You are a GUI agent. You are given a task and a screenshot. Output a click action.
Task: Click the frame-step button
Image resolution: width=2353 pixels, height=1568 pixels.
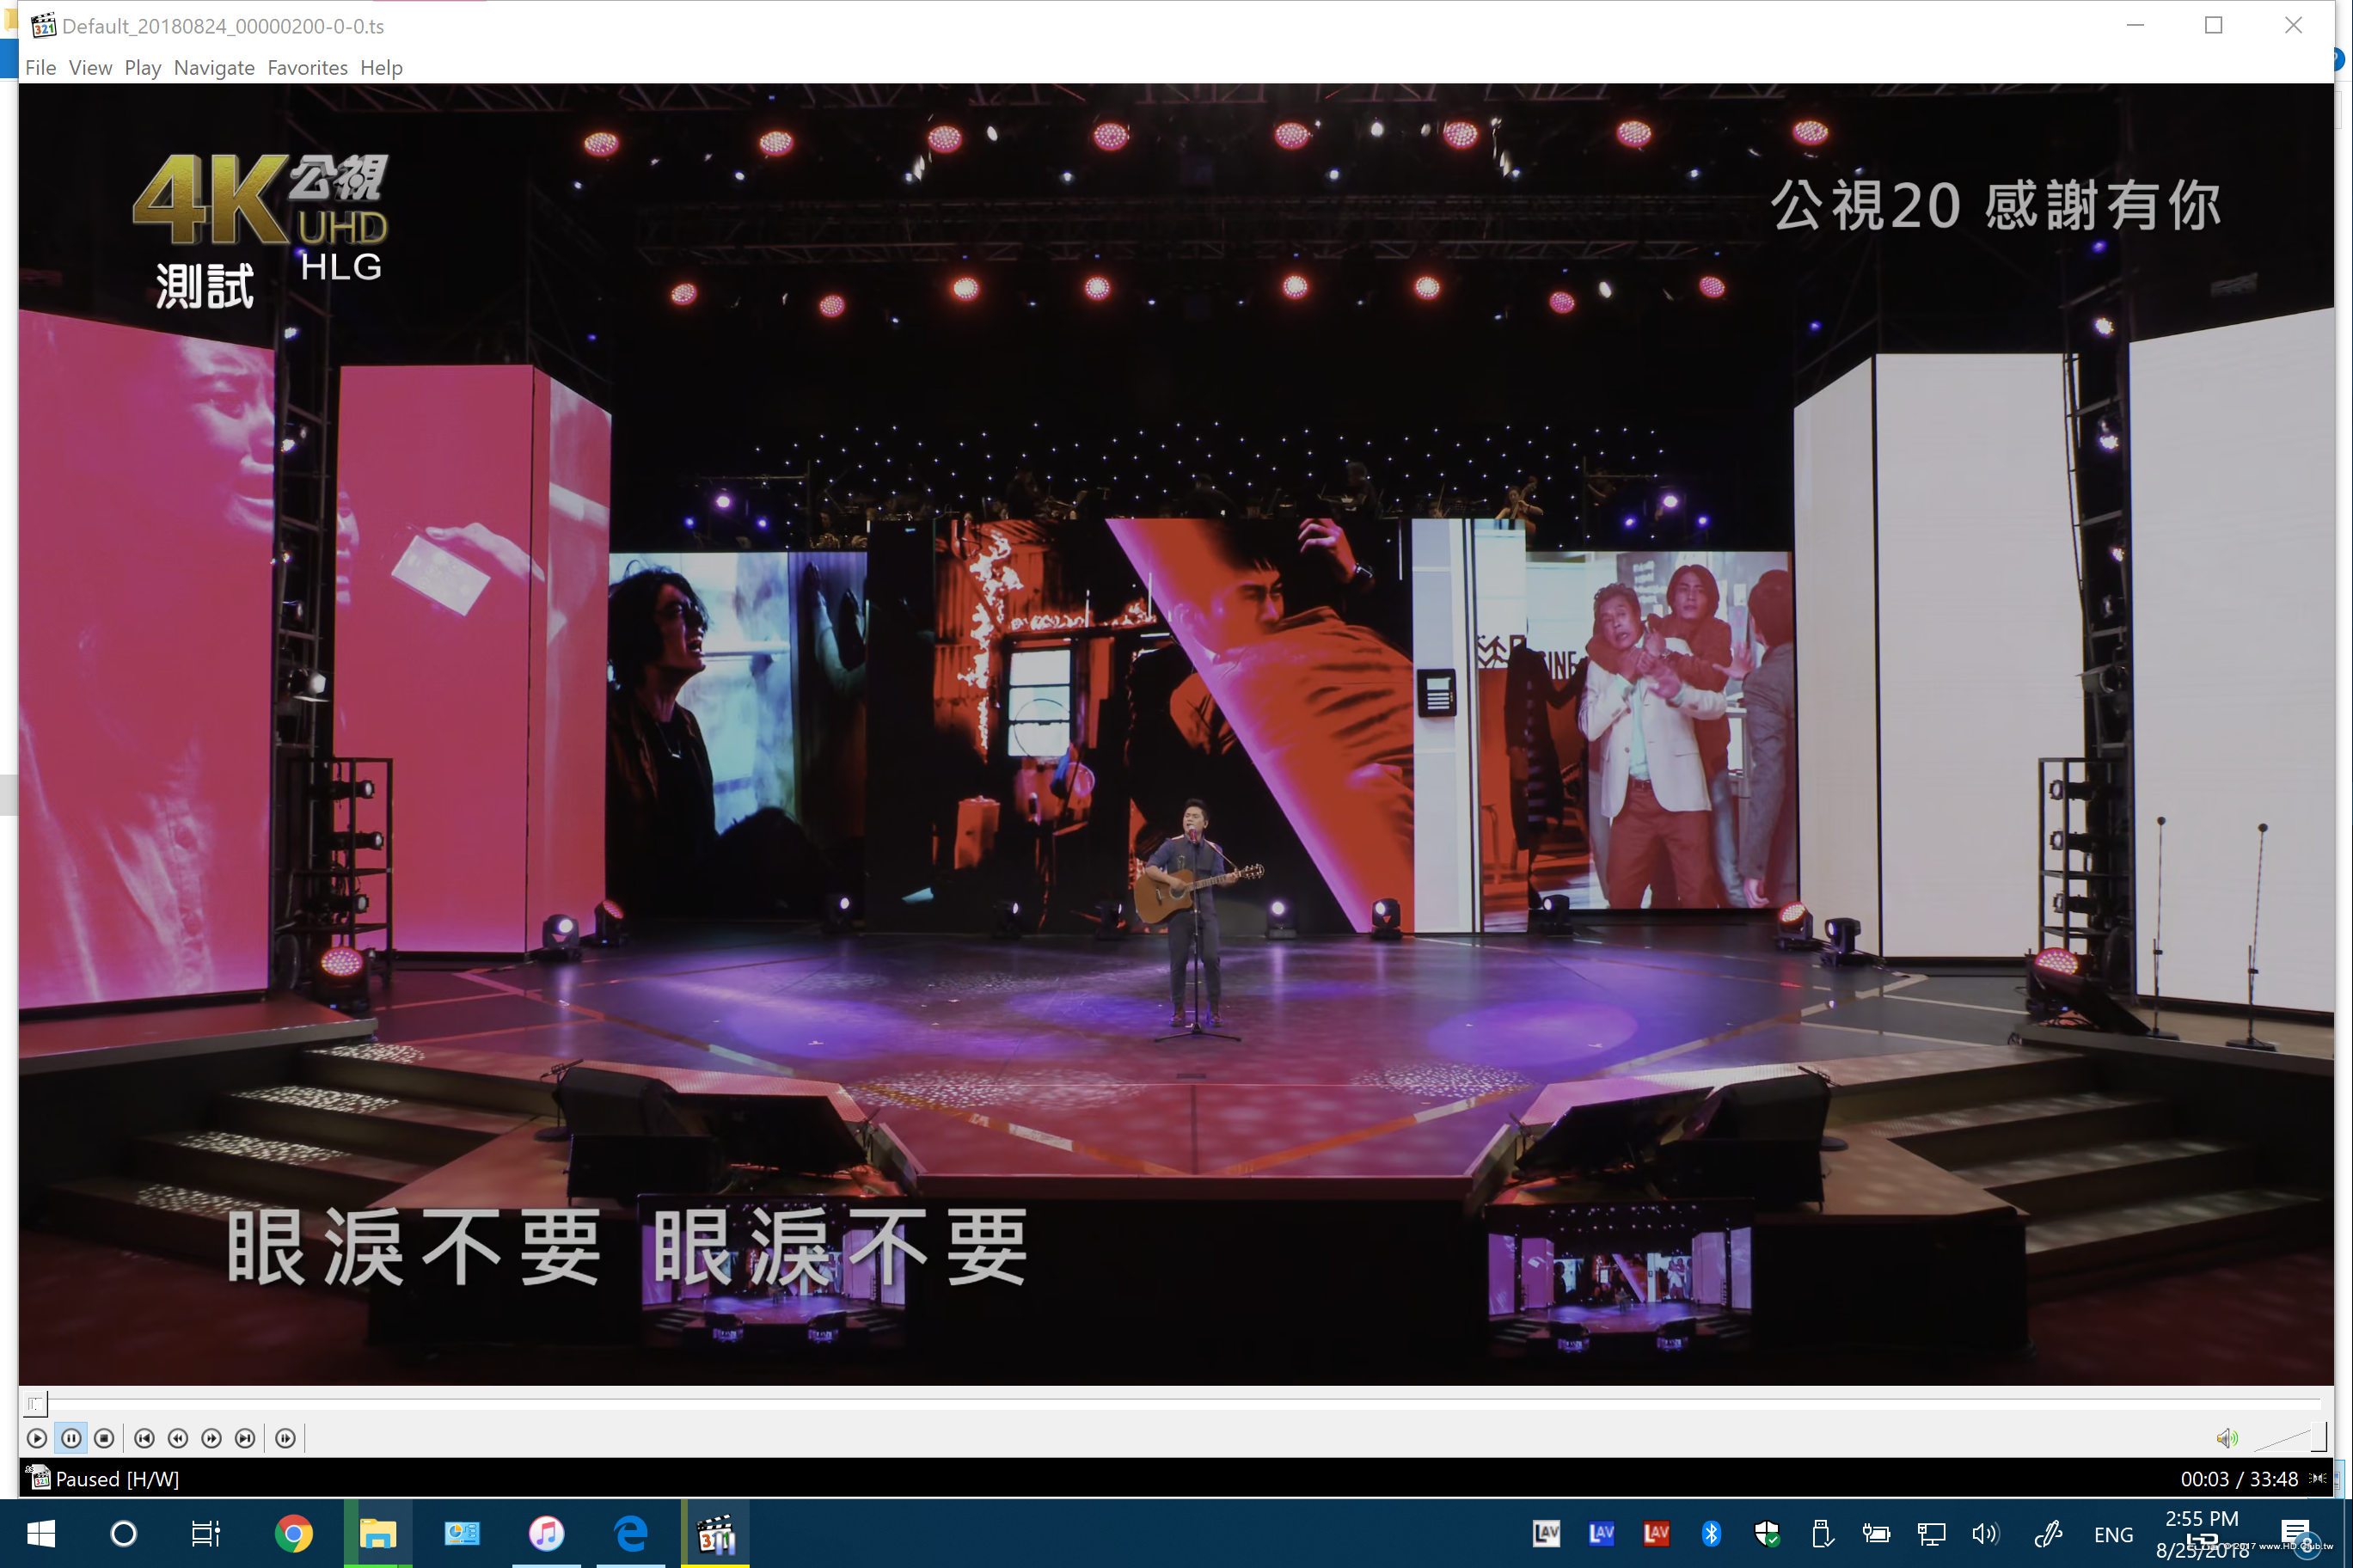point(285,1438)
